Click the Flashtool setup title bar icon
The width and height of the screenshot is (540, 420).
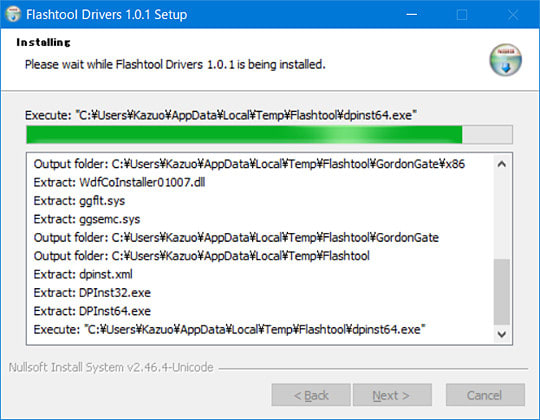coord(13,14)
